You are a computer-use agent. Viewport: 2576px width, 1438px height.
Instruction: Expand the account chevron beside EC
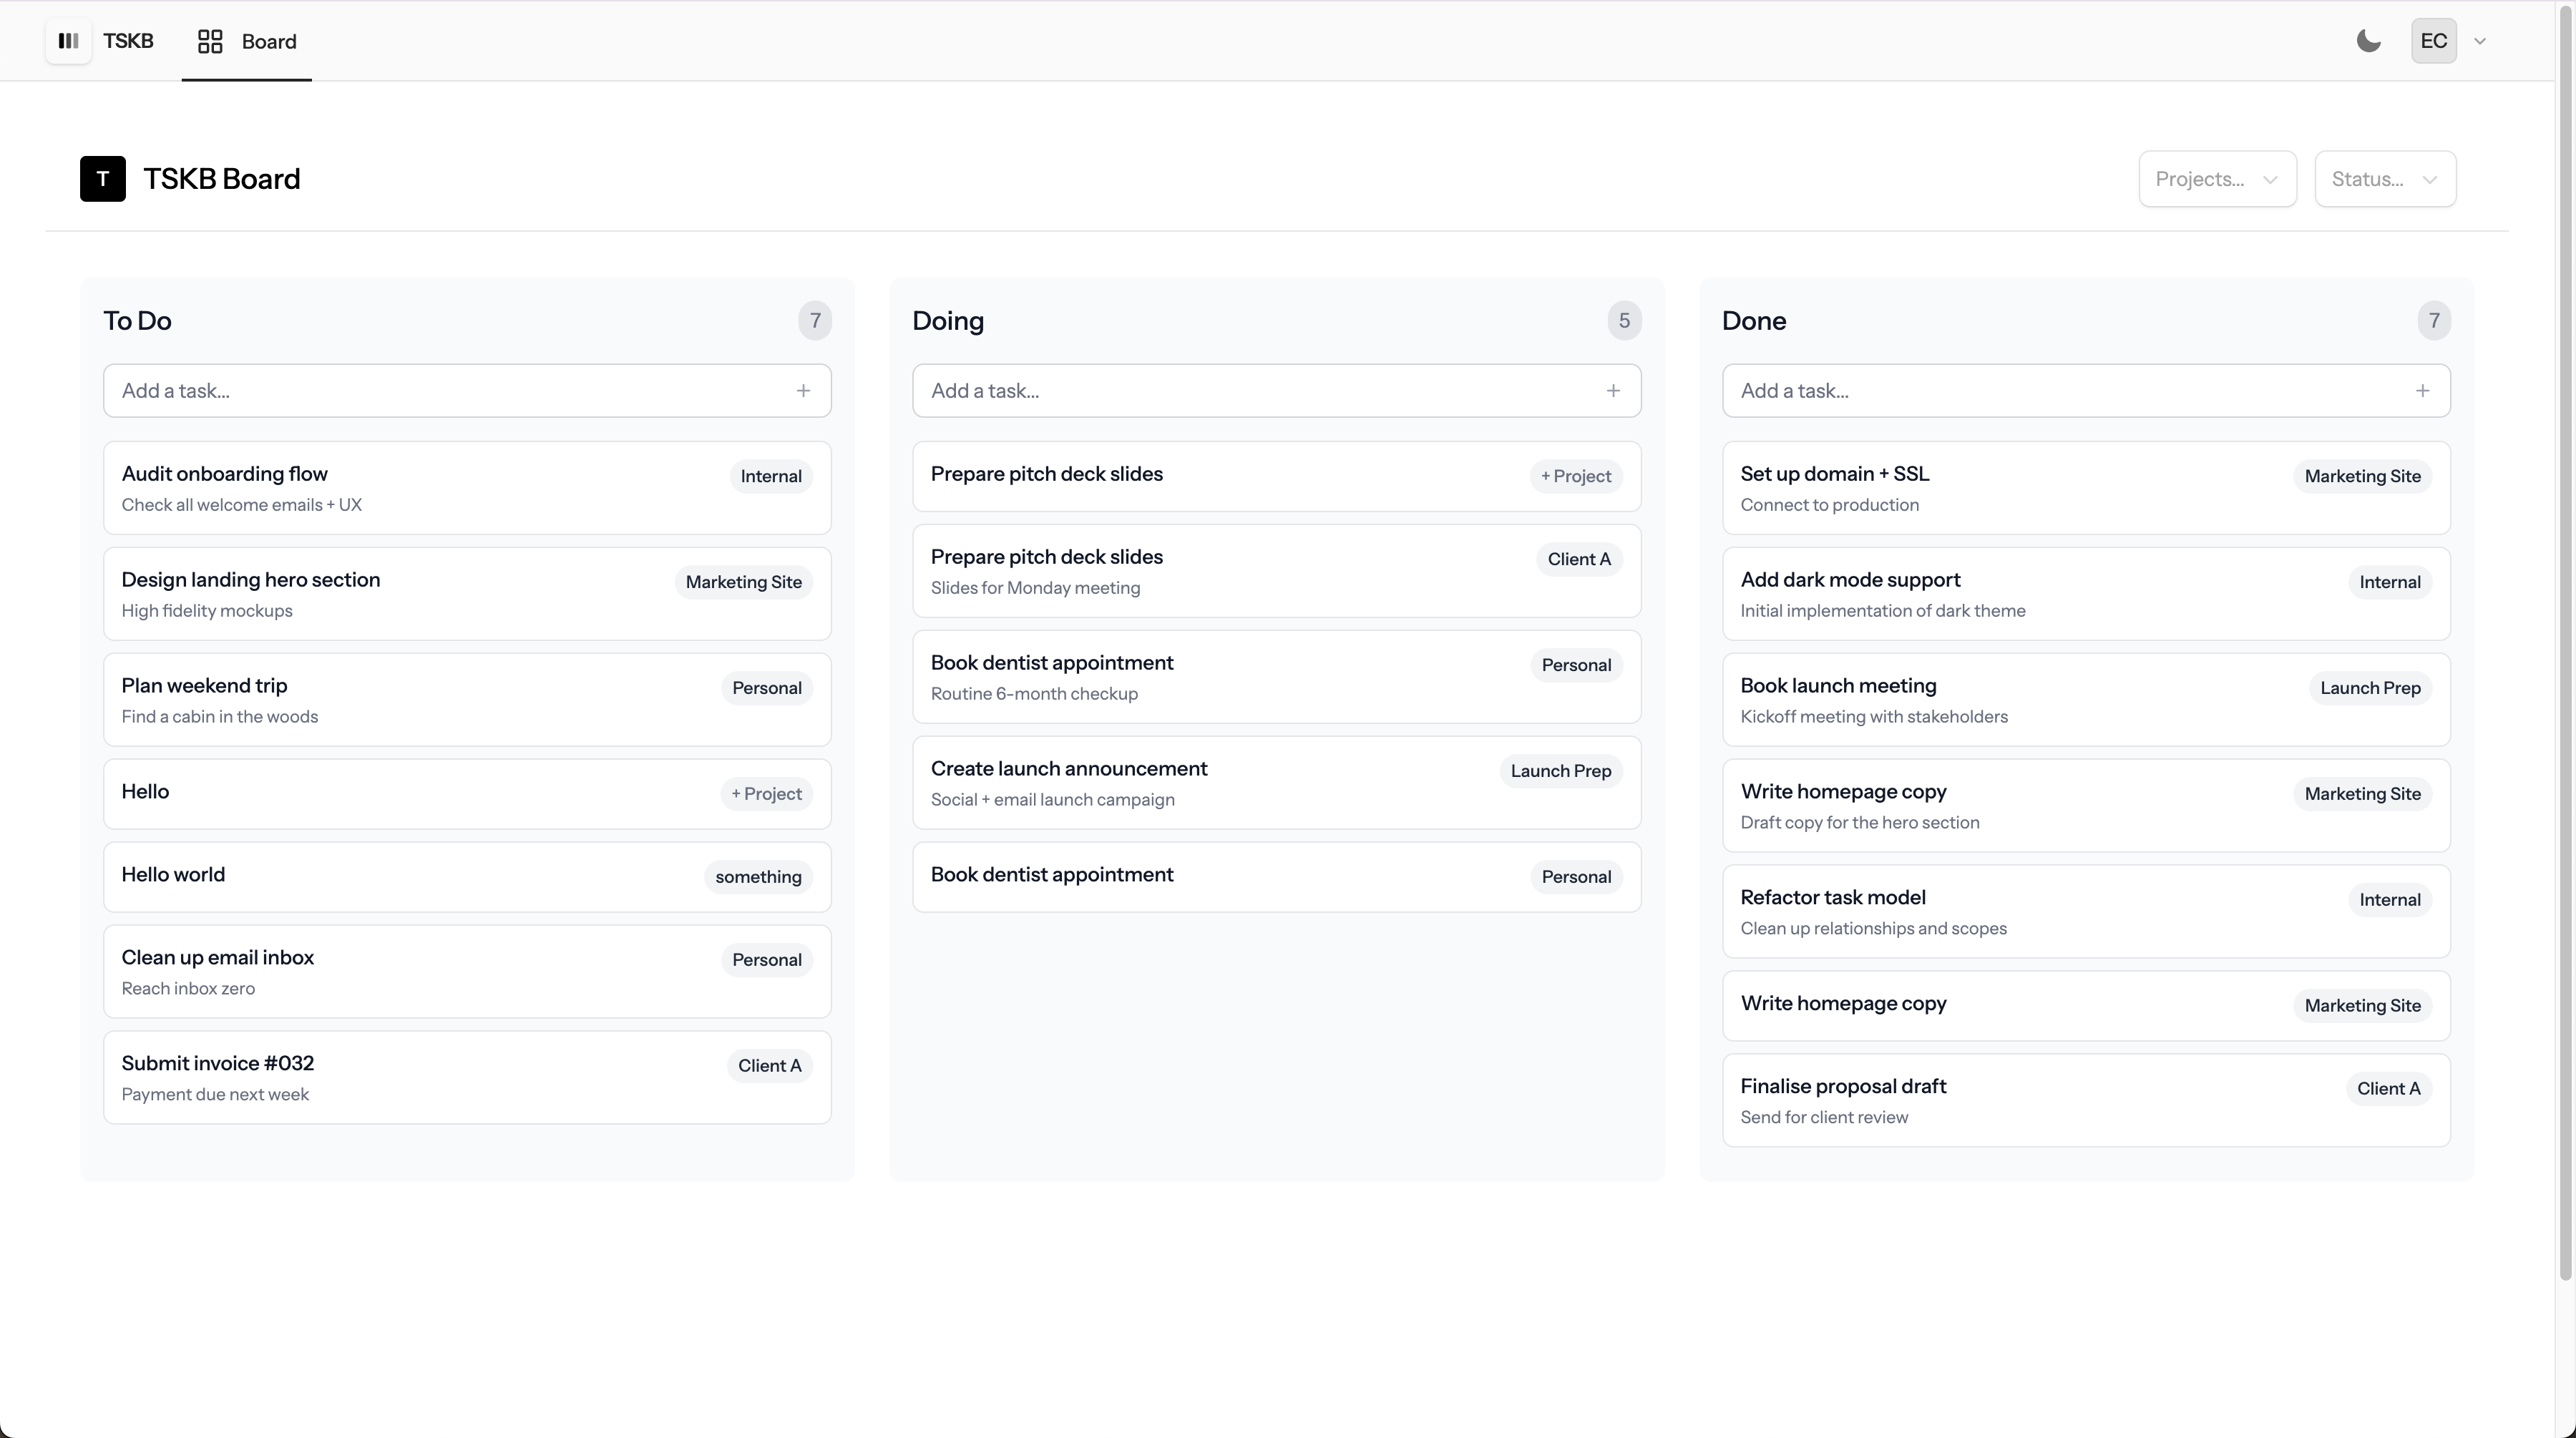point(2480,41)
